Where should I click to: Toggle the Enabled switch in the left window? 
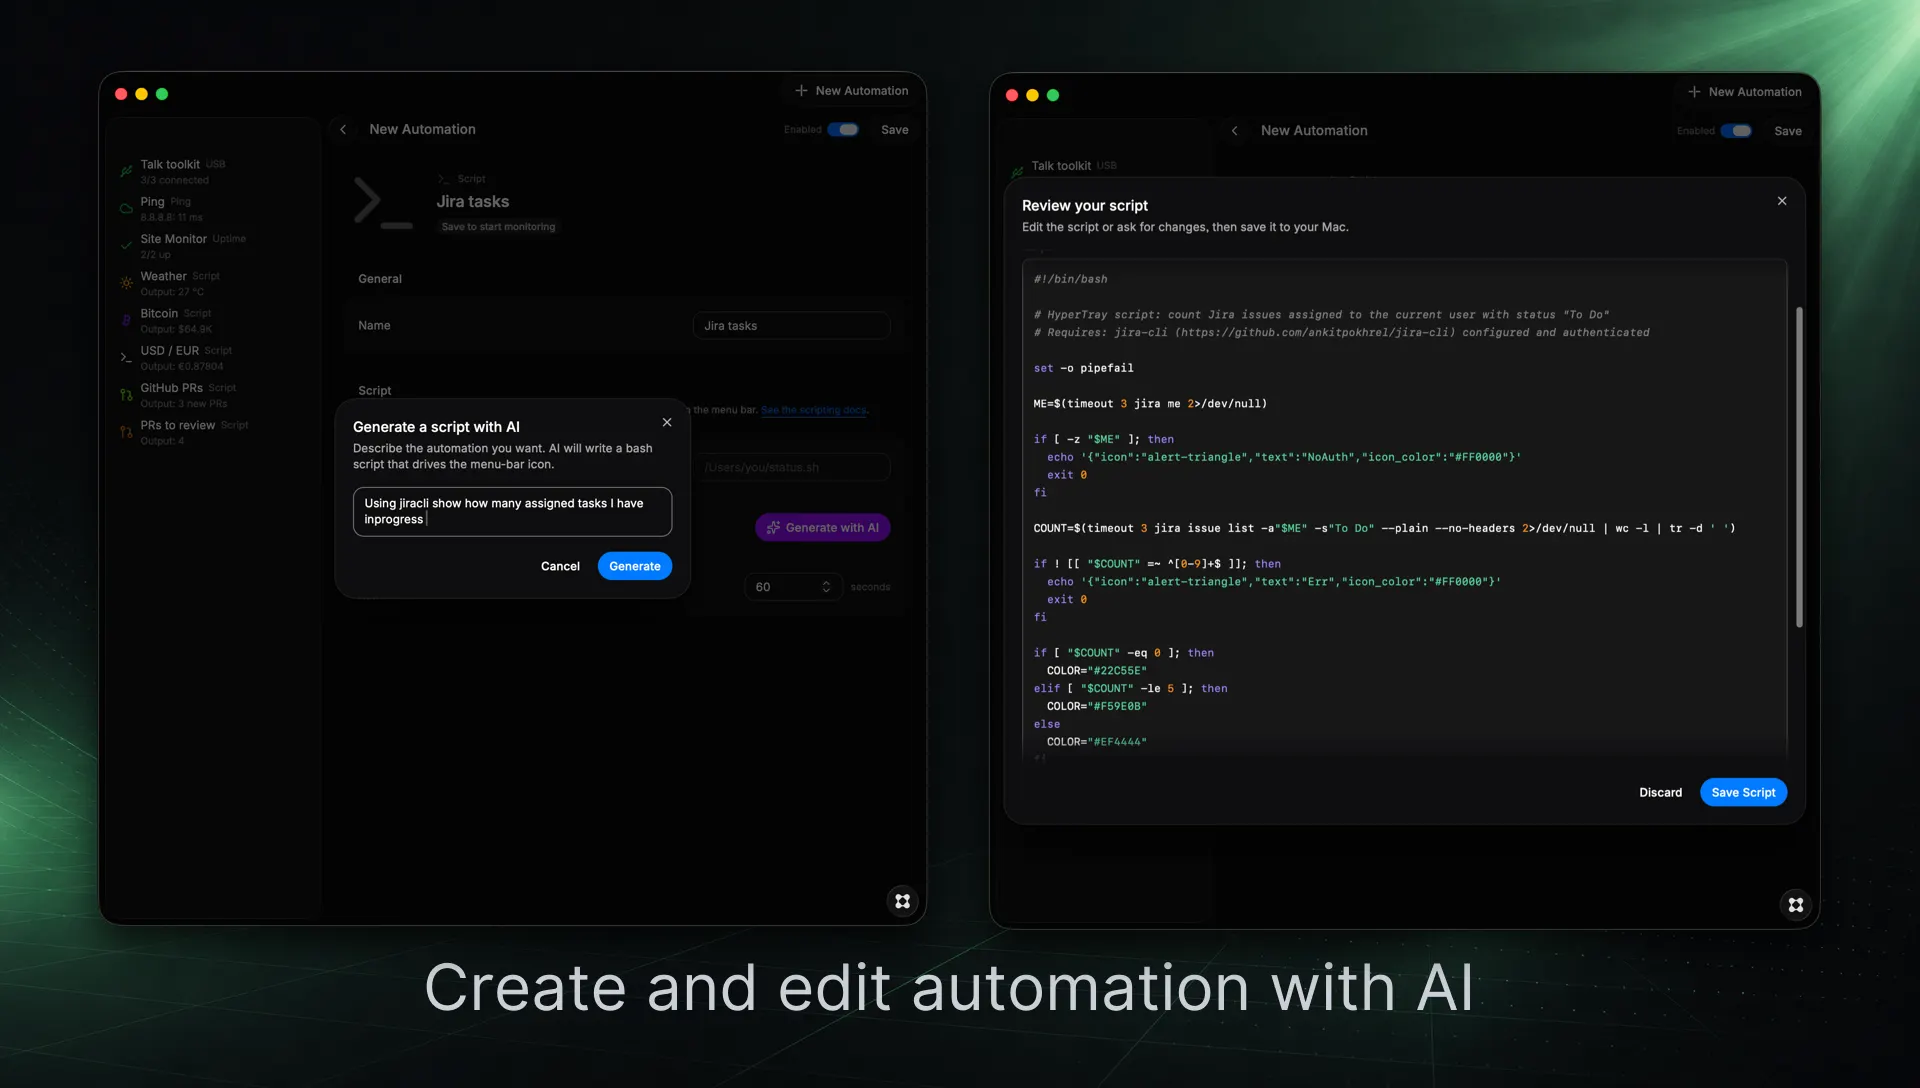tap(843, 130)
